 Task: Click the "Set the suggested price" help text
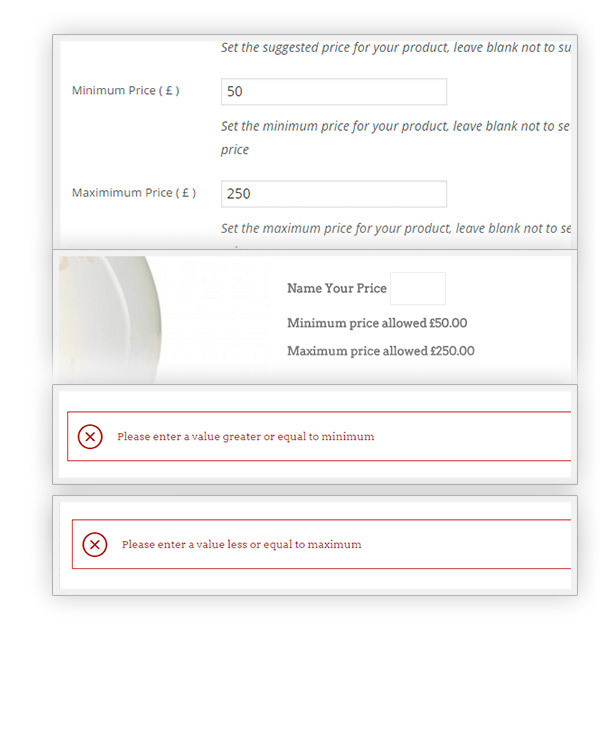click(395, 47)
